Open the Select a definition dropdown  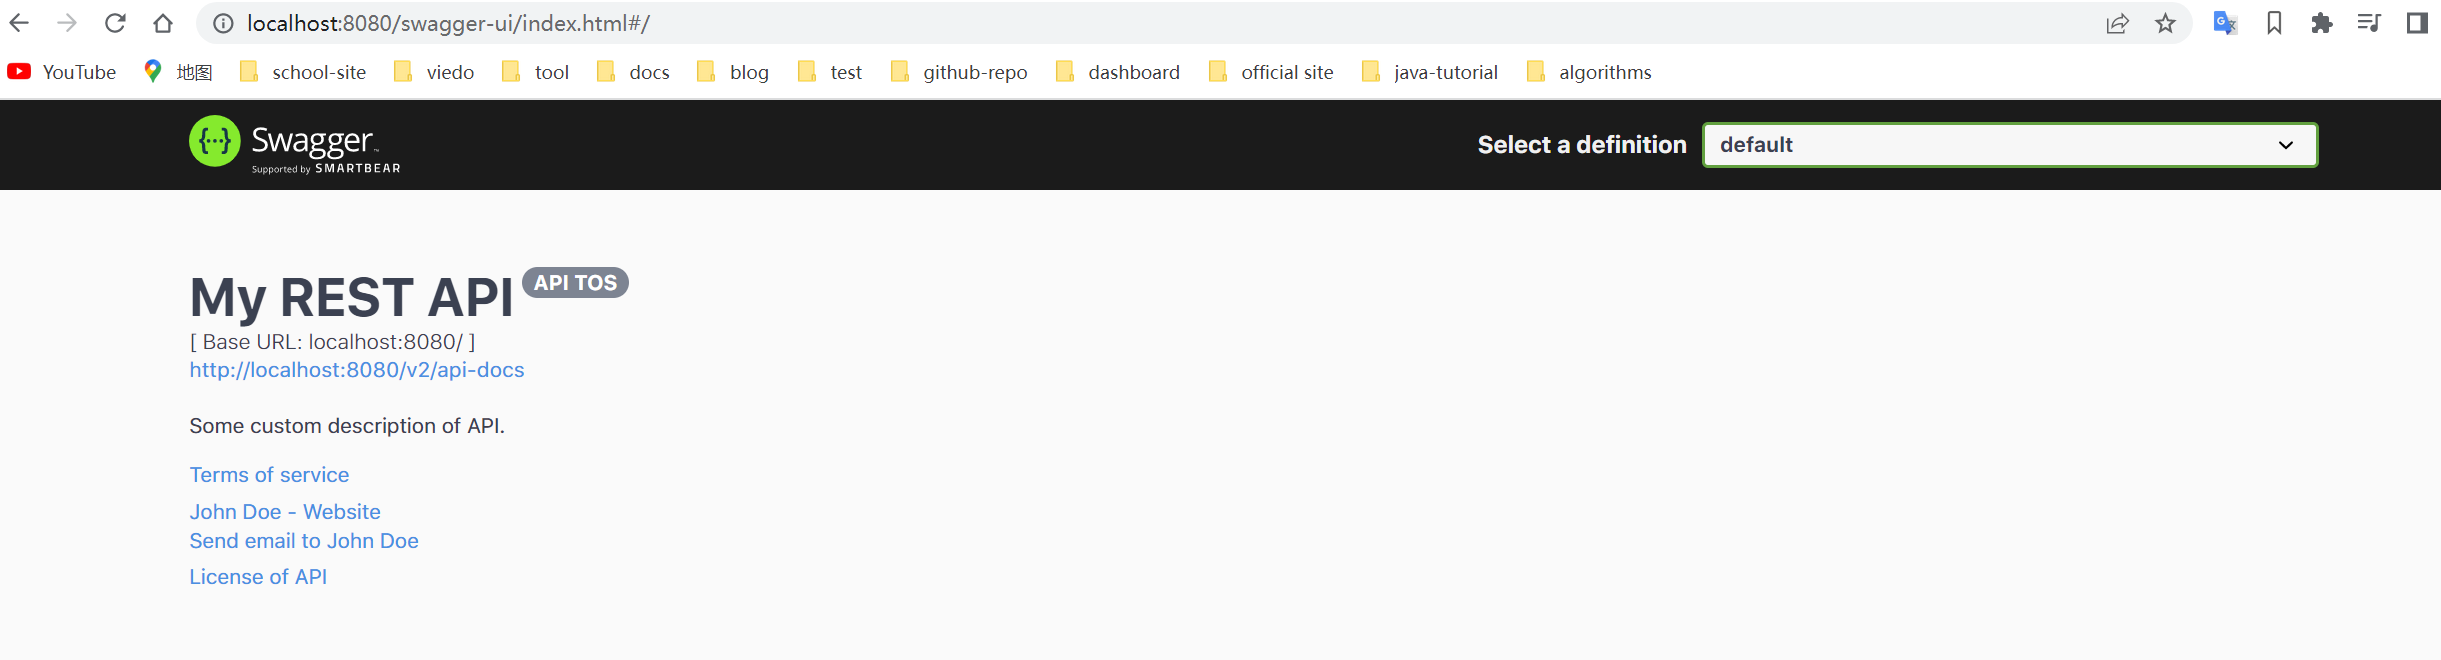point(2010,145)
